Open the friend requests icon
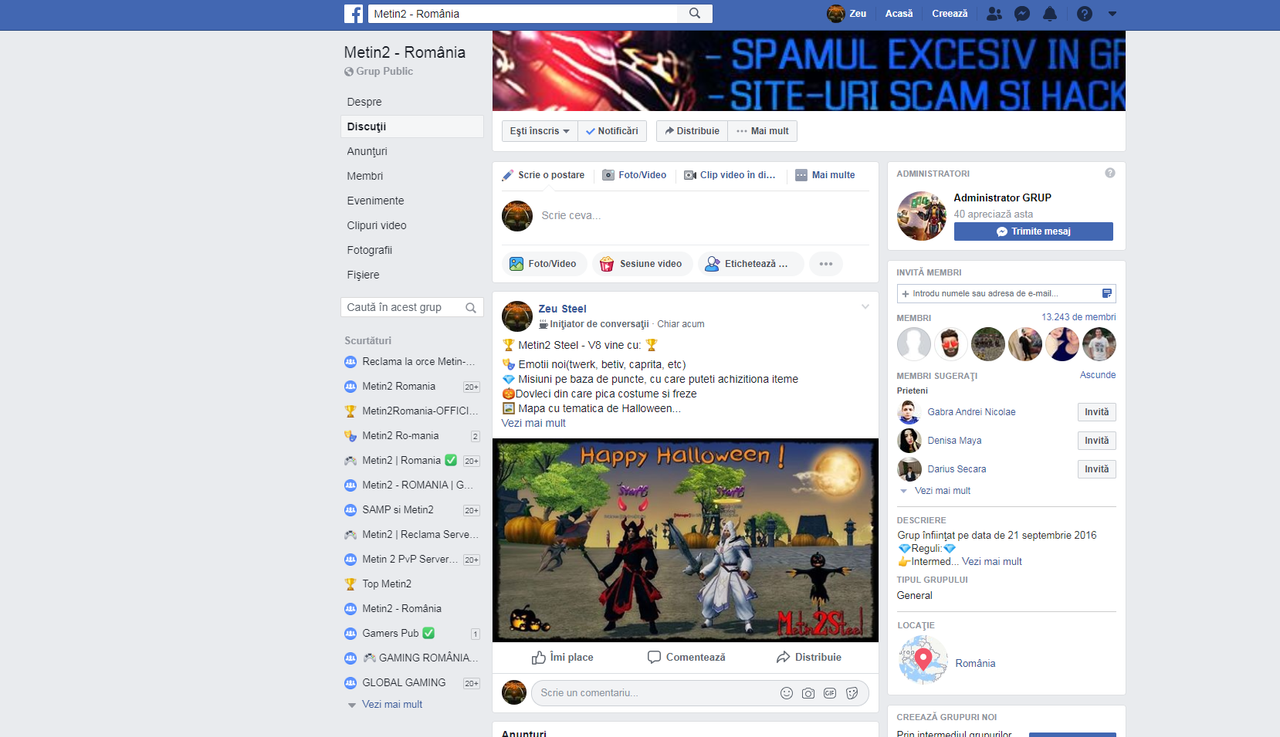1280x737 pixels. pos(993,13)
